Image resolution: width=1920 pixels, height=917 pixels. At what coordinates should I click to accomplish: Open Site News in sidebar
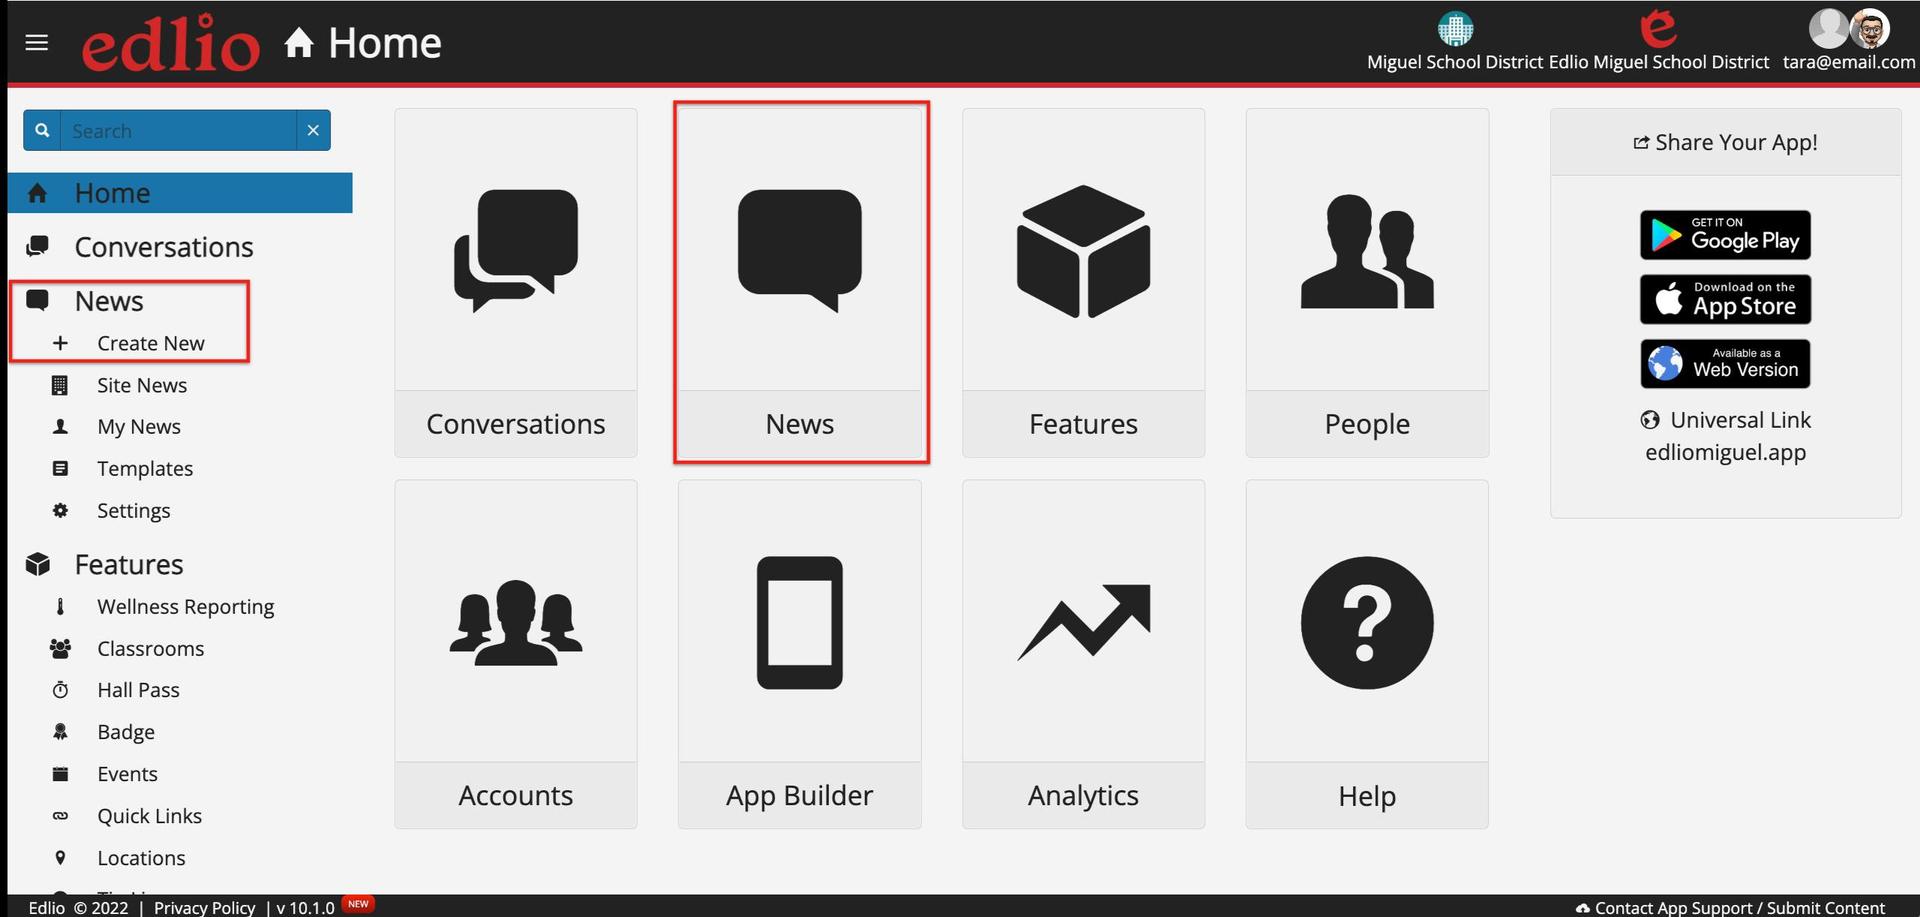tap(142, 385)
